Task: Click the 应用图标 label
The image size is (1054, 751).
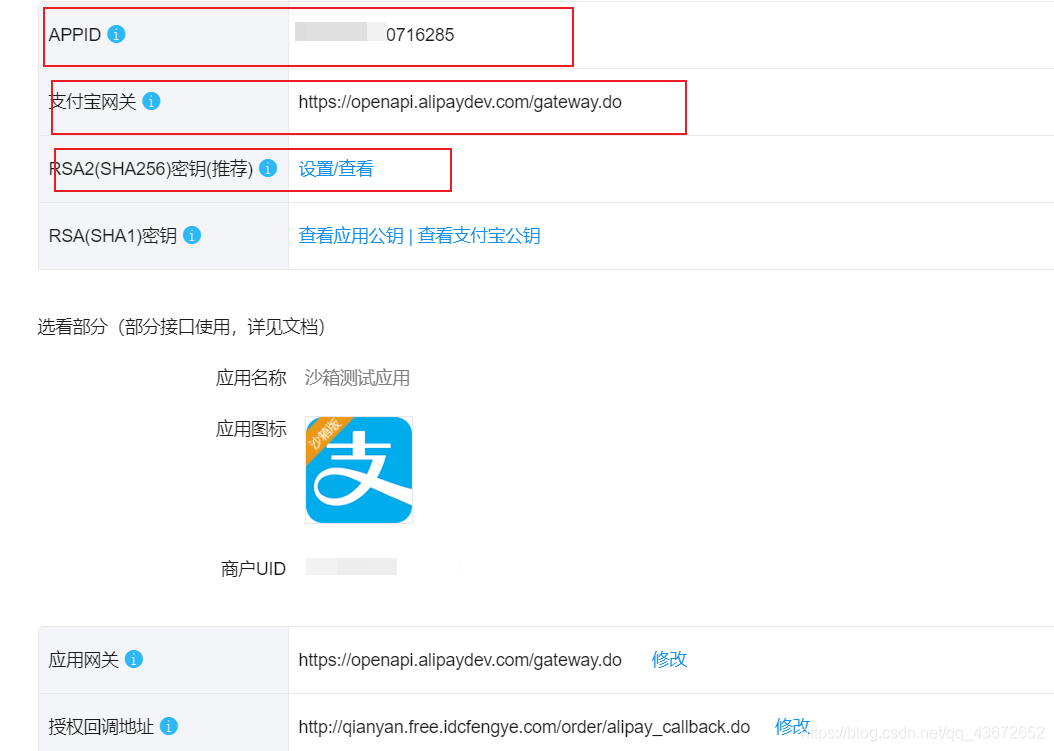Action: point(251,429)
